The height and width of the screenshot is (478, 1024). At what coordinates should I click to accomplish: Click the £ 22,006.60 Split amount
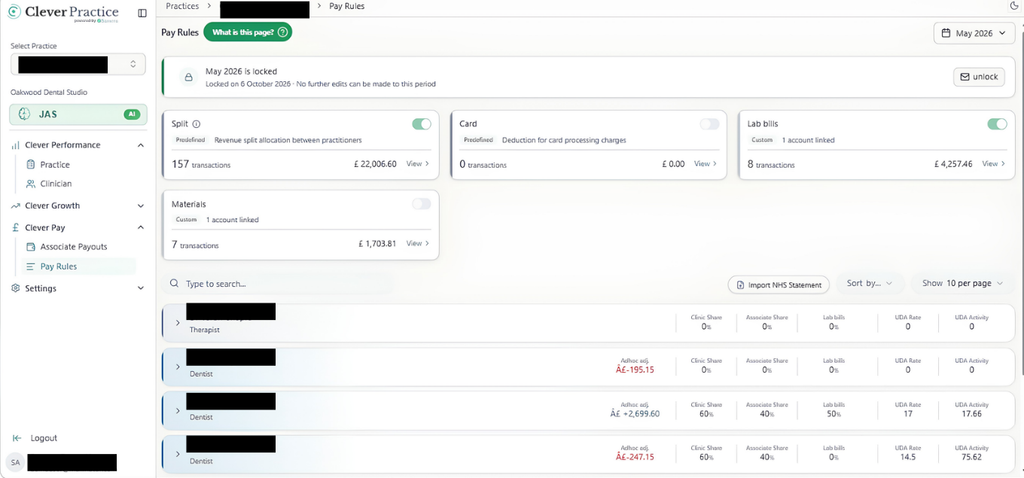[x=377, y=164]
